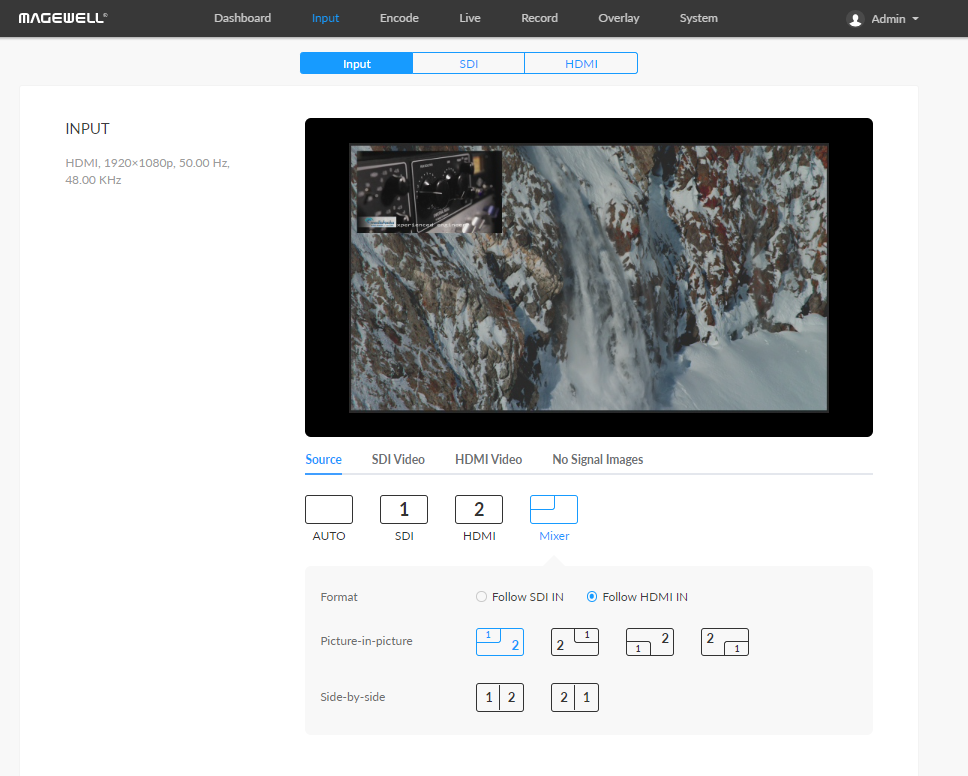Choose PiP layout with 1 bottom-left

click(x=650, y=642)
